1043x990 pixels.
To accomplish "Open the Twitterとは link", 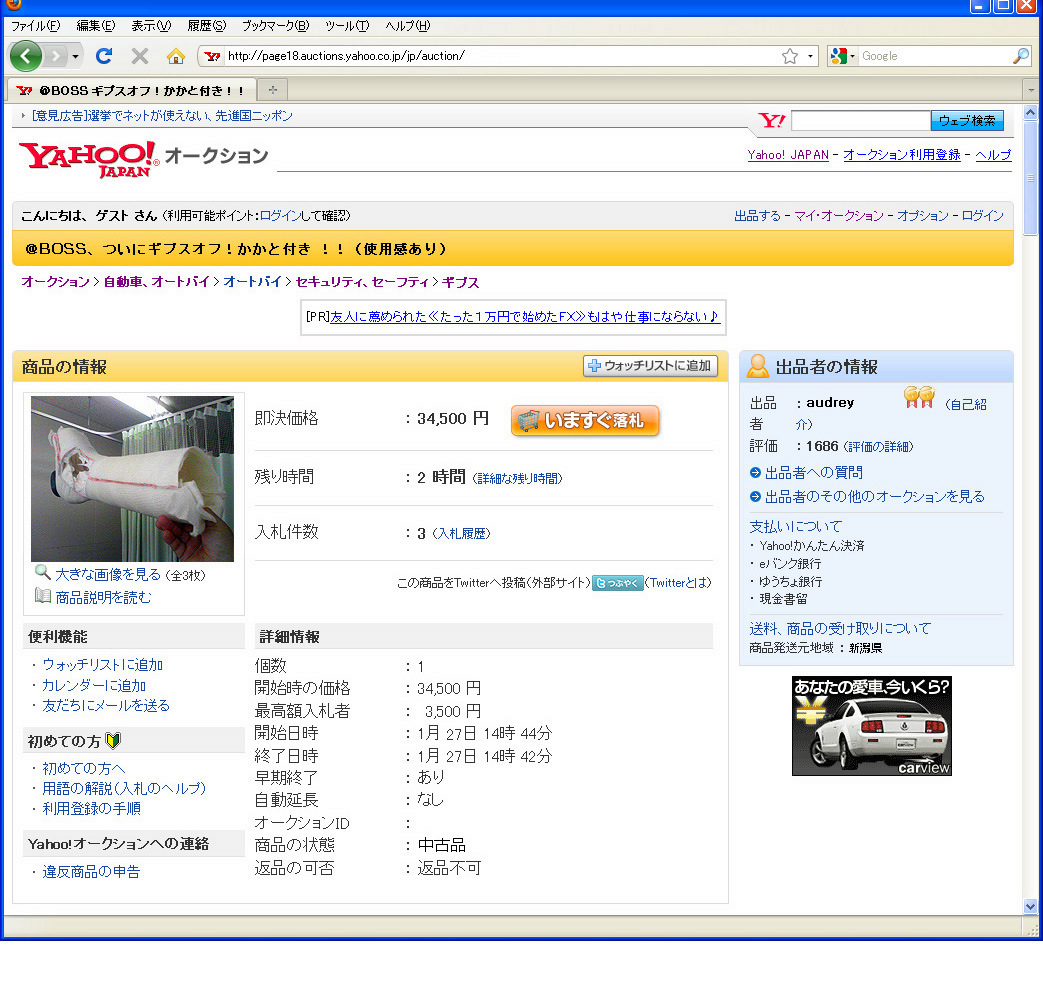I will pos(678,583).
